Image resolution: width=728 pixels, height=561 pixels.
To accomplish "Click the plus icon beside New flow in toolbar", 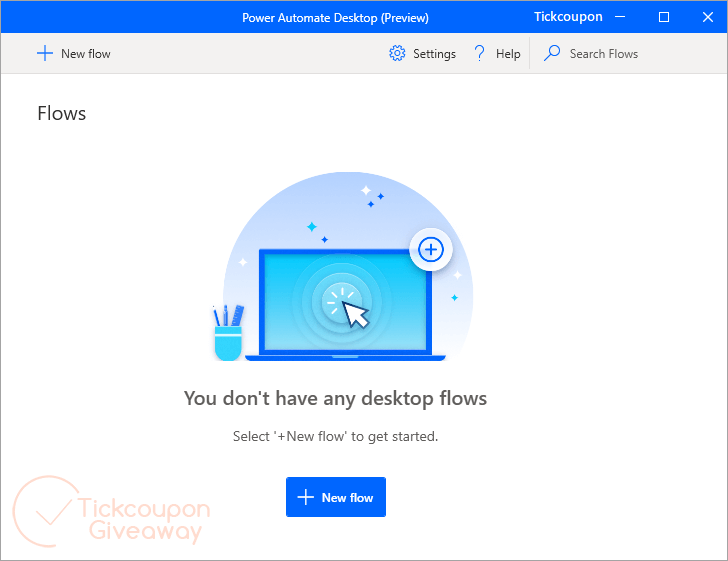I will click(45, 53).
